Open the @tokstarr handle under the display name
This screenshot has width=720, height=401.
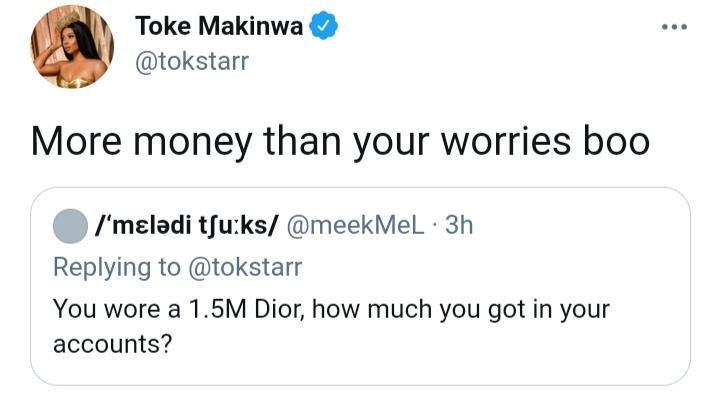(189, 62)
